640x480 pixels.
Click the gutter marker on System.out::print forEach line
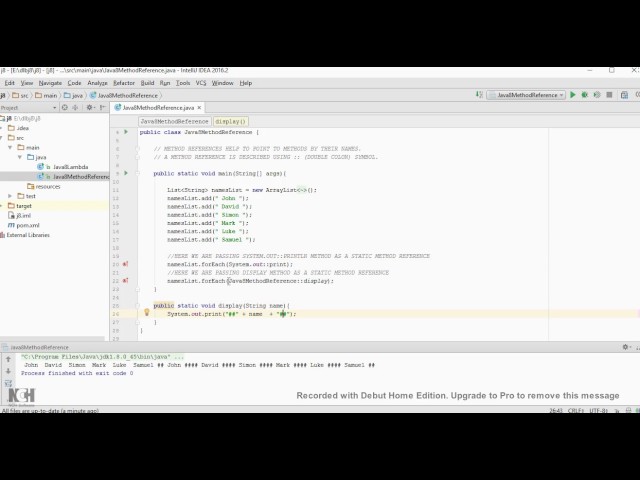pos(126,264)
